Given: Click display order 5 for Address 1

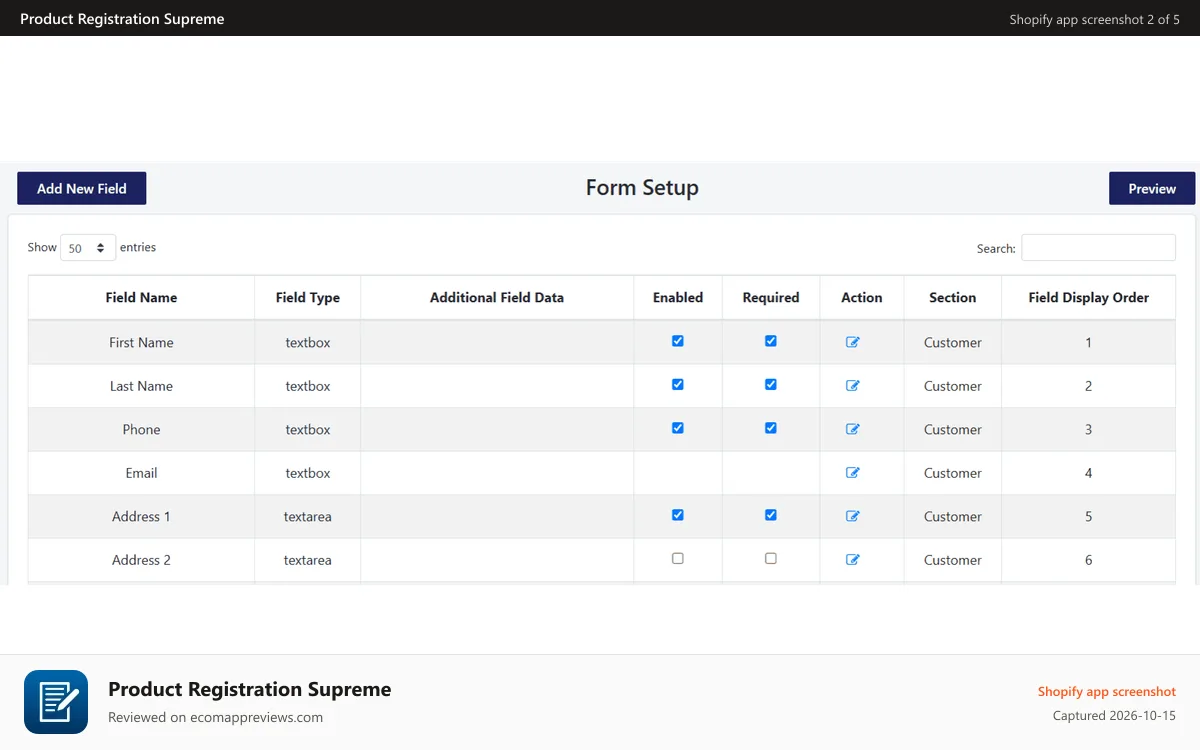Looking at the screenshot, I should [x=1089, y=517].
